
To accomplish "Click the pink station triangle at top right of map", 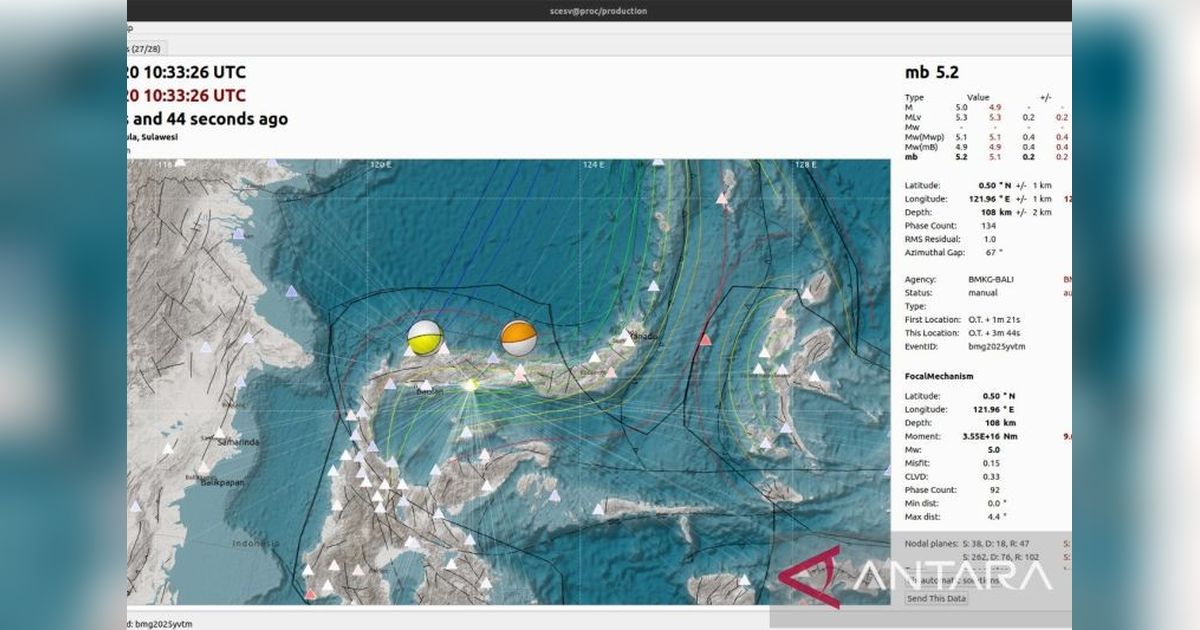I will point(721,199).
